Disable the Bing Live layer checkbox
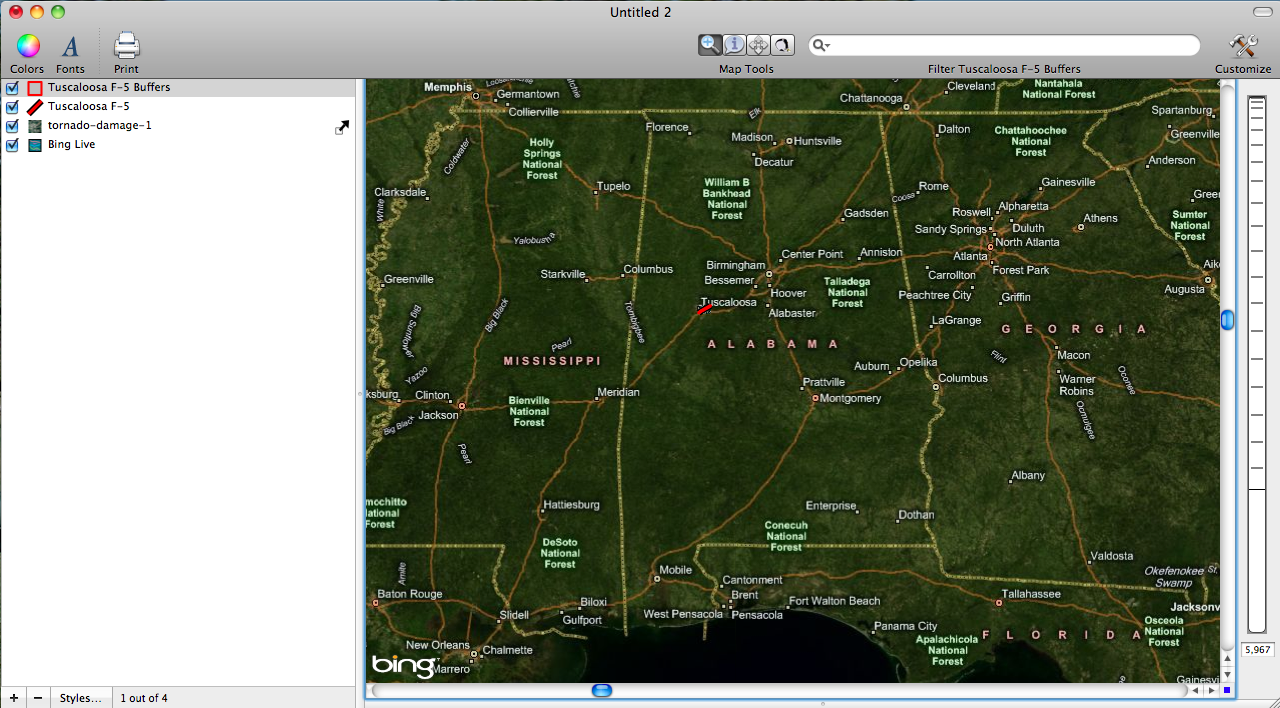Viewport: 1280px width, 708px height. click(11, 144)
